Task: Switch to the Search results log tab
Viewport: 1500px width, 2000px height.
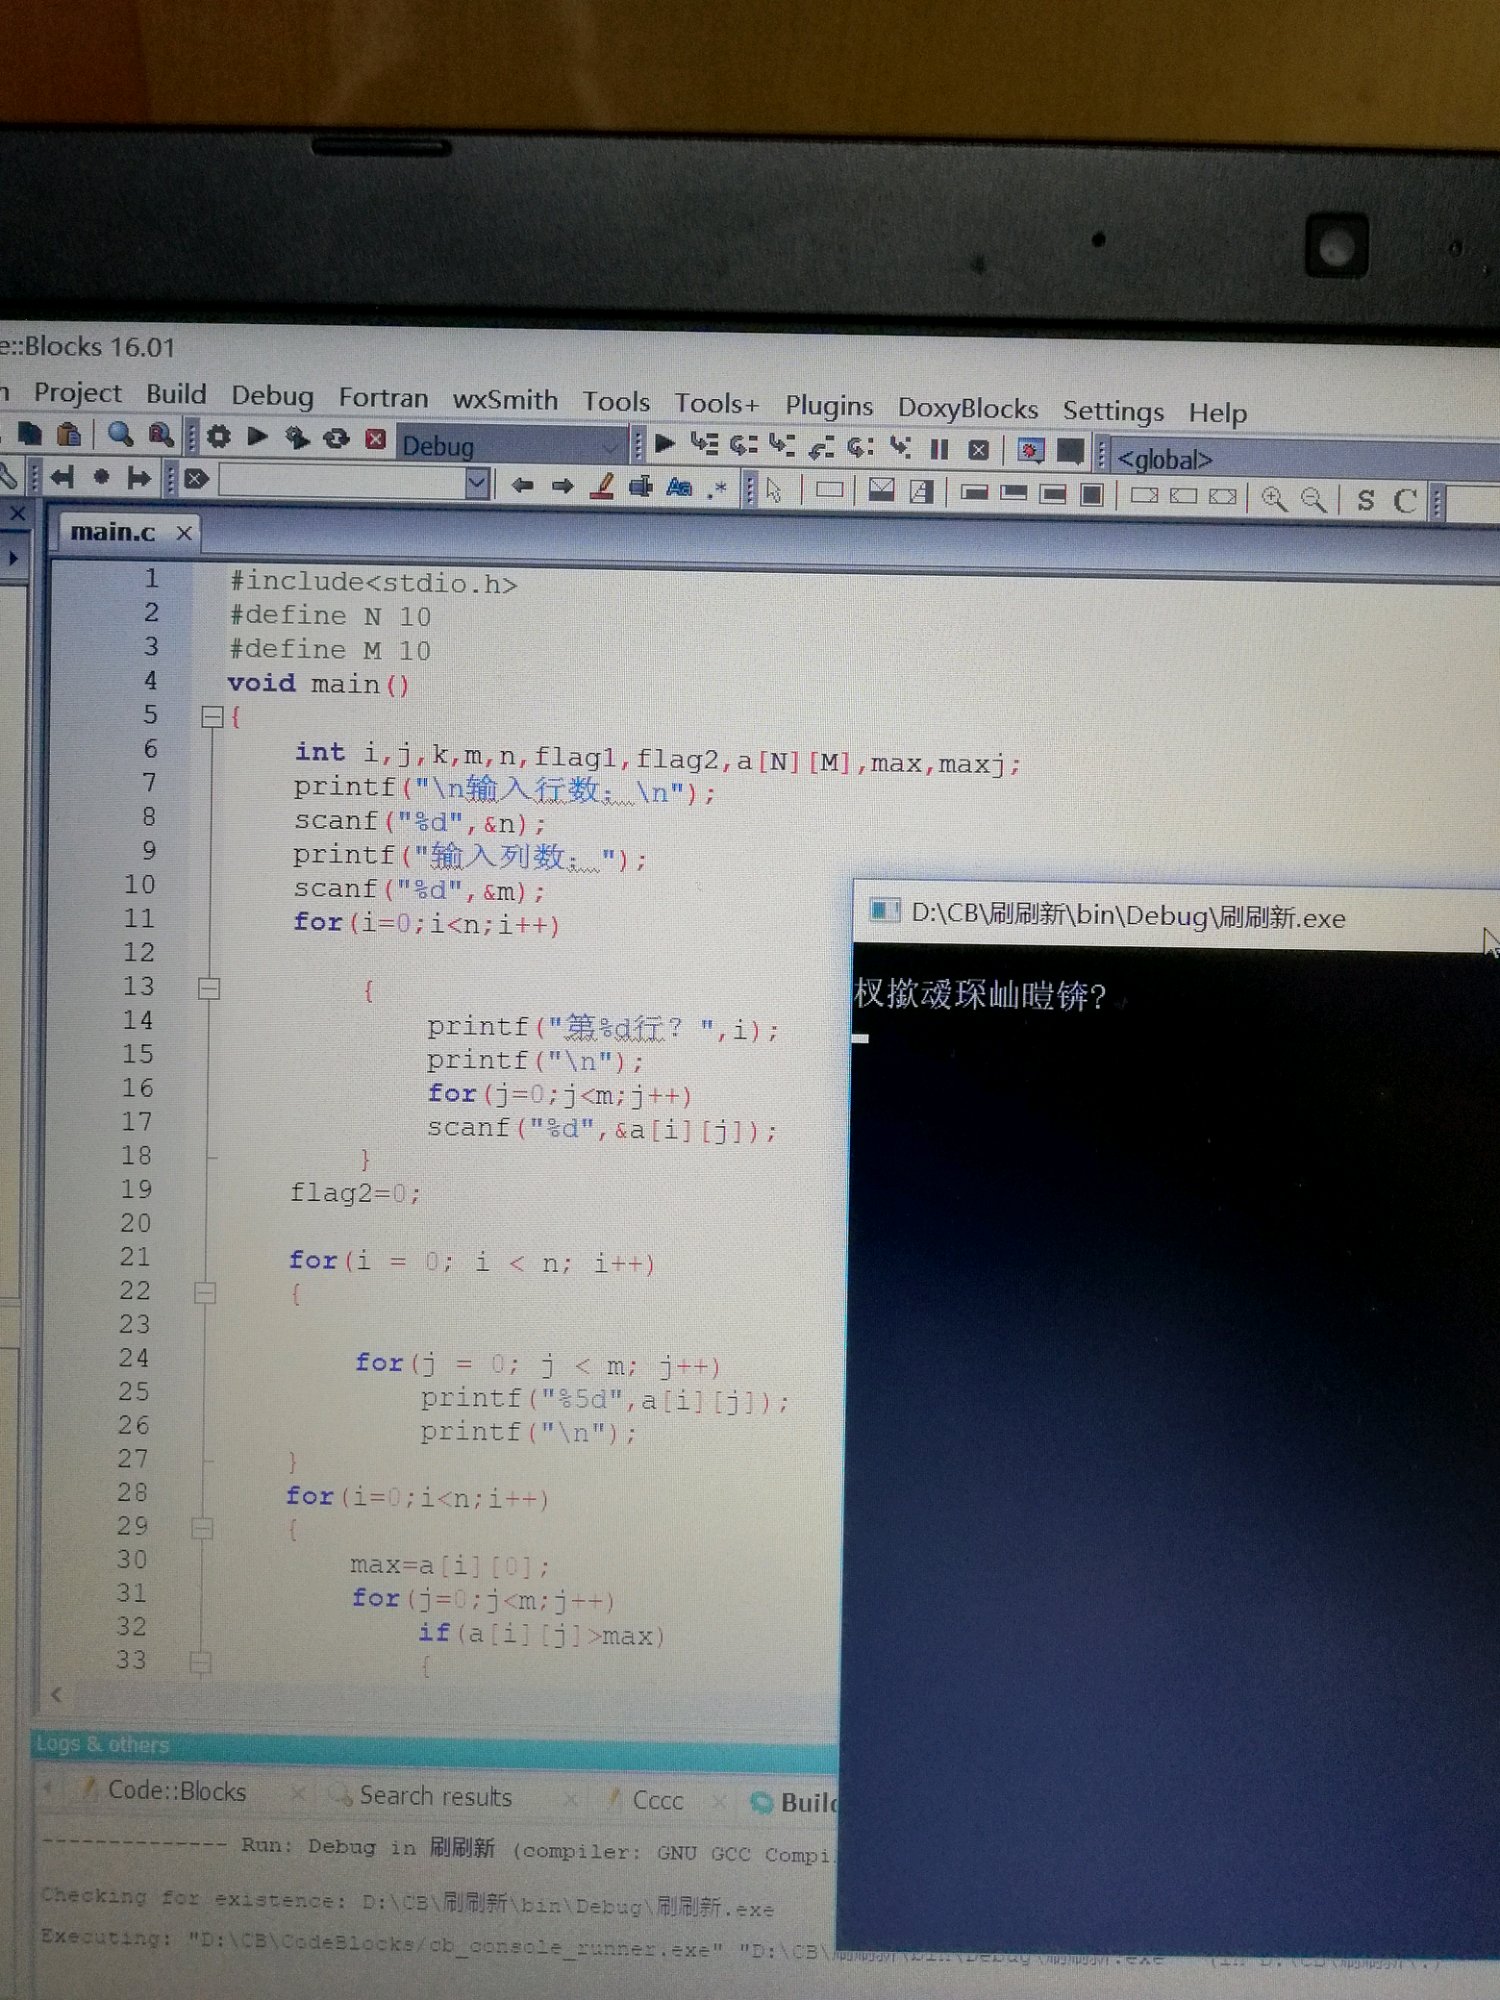Action: pyautogui.click(x=424, y=1797)
